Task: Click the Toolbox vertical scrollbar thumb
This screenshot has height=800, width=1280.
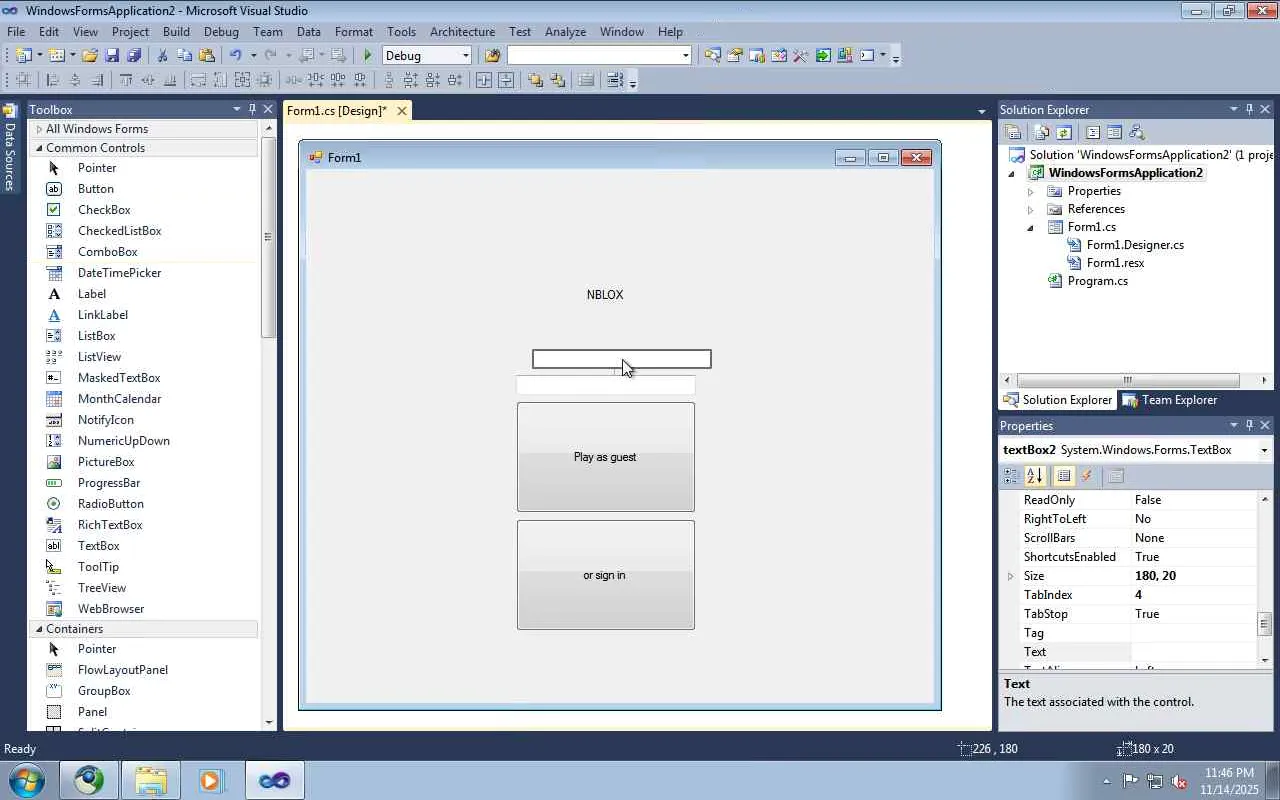Action: (x=268, y=237)
